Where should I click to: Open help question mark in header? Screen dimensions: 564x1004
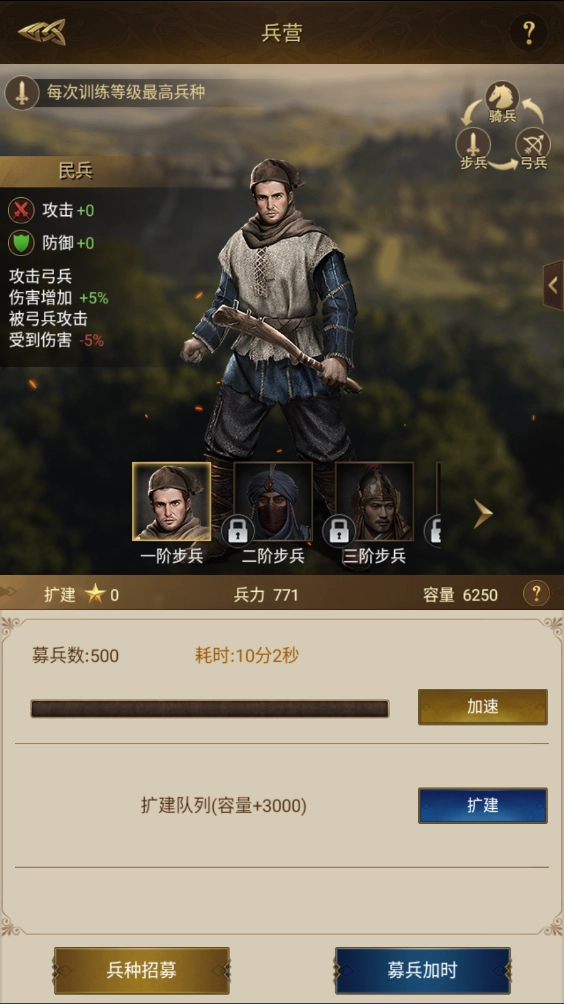click(x=529, y=32)
